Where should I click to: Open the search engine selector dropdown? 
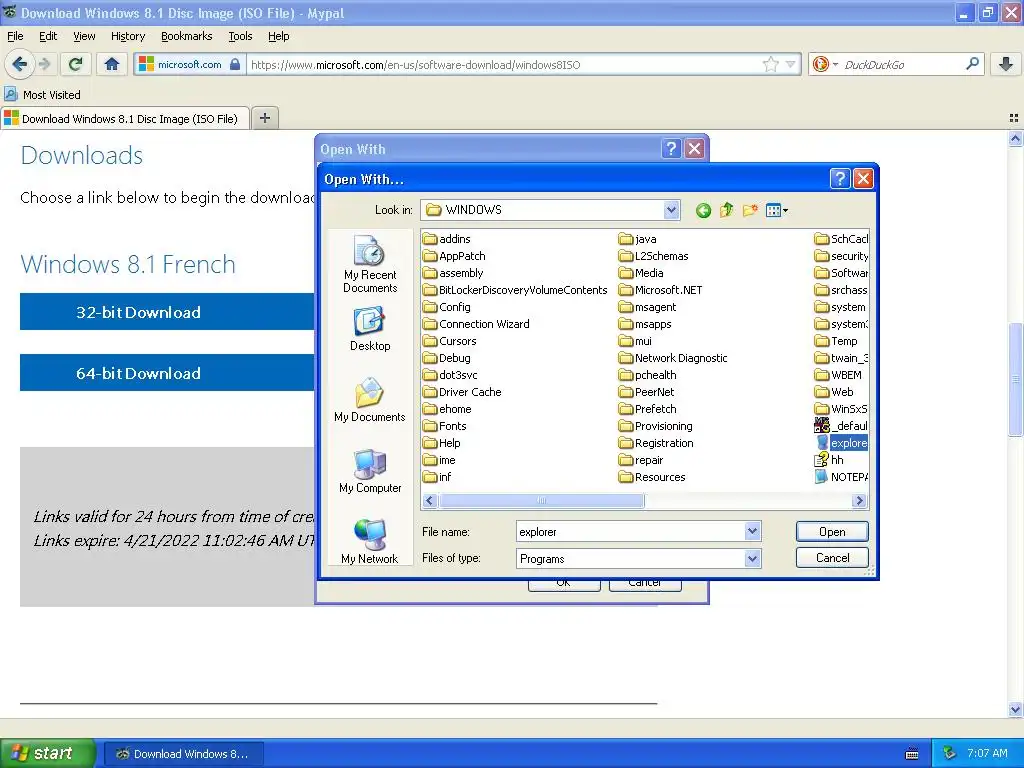[824, 64]
